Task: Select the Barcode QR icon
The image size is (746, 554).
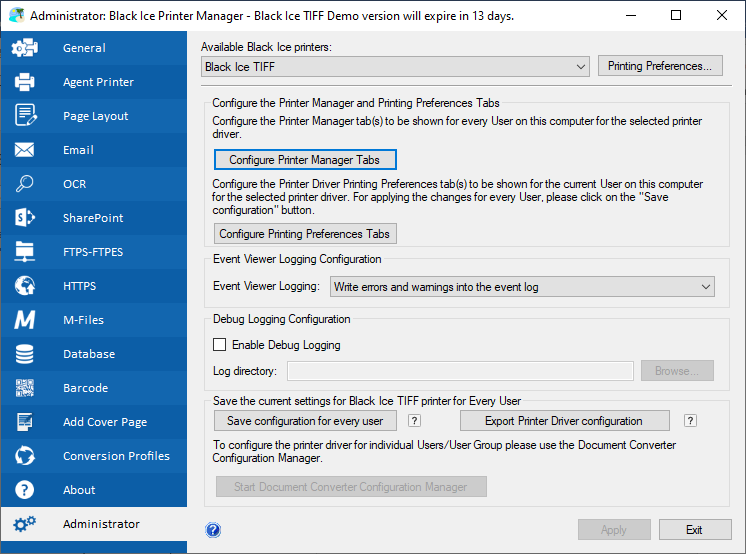Action: pyautogui.click(x=25, y=388)
